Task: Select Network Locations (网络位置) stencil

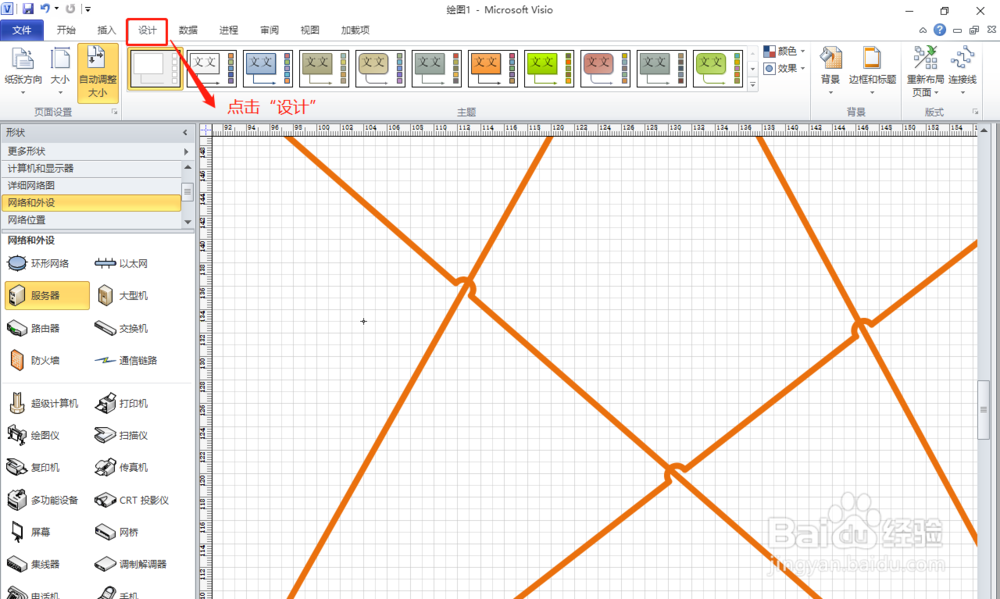Action: tap(91, 220)
